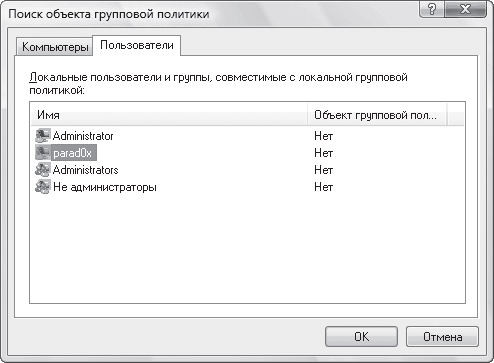Click the blank header section after Объект column
The image size is (494, 363).
pyautogui.click(x=455, y=115)
